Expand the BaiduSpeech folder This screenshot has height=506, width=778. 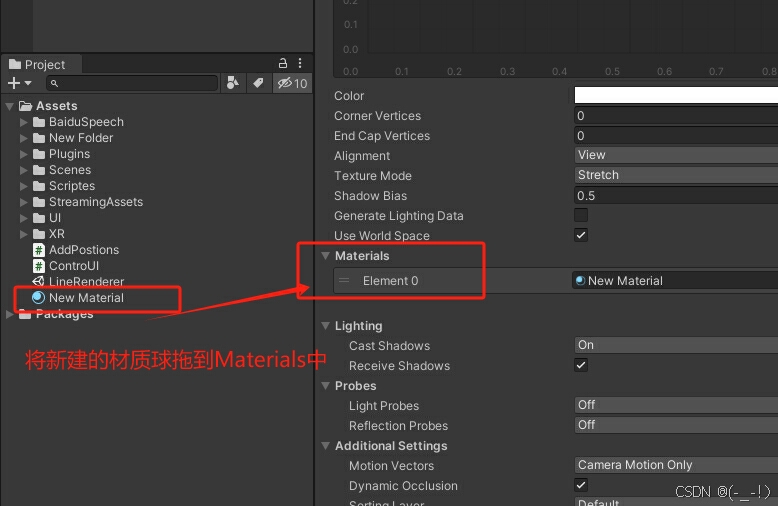pyautogui.click(x=23, y=122)
